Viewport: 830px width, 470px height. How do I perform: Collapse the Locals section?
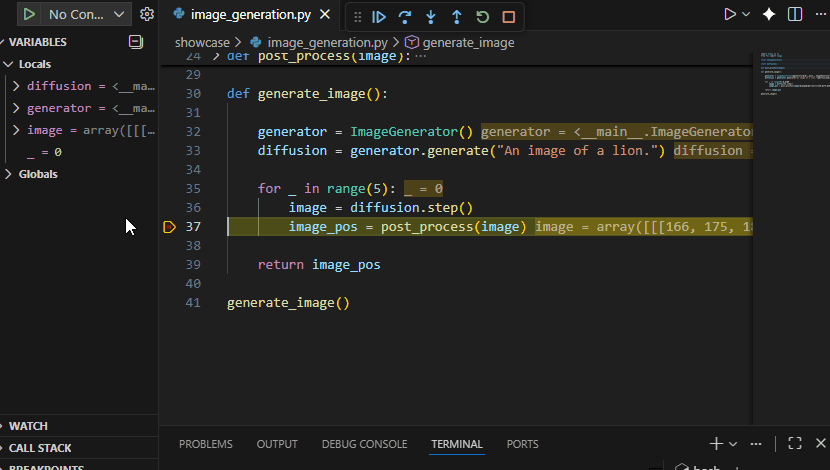click(8, 64)
